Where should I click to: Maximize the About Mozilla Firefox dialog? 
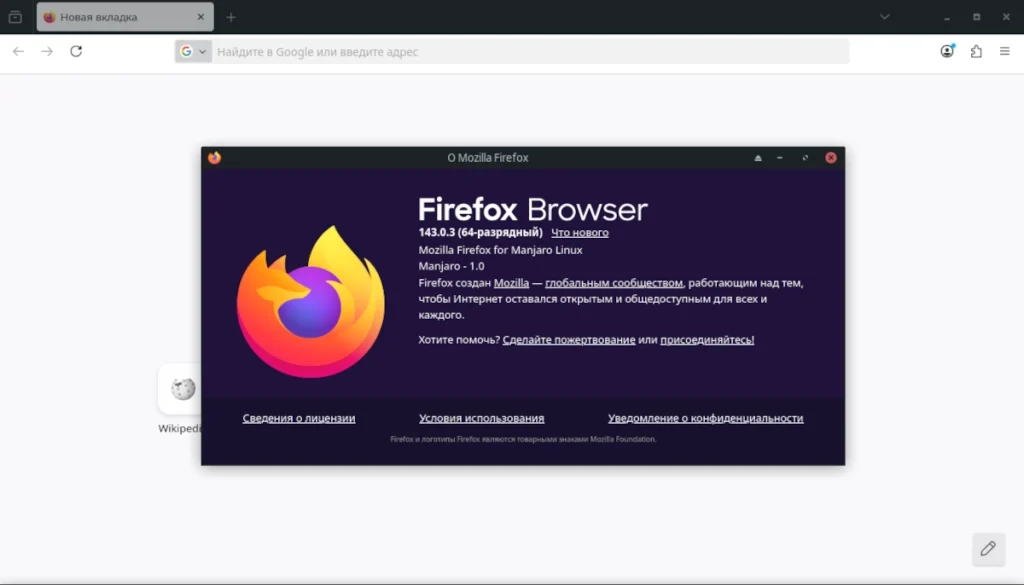(x=805, y=157)
